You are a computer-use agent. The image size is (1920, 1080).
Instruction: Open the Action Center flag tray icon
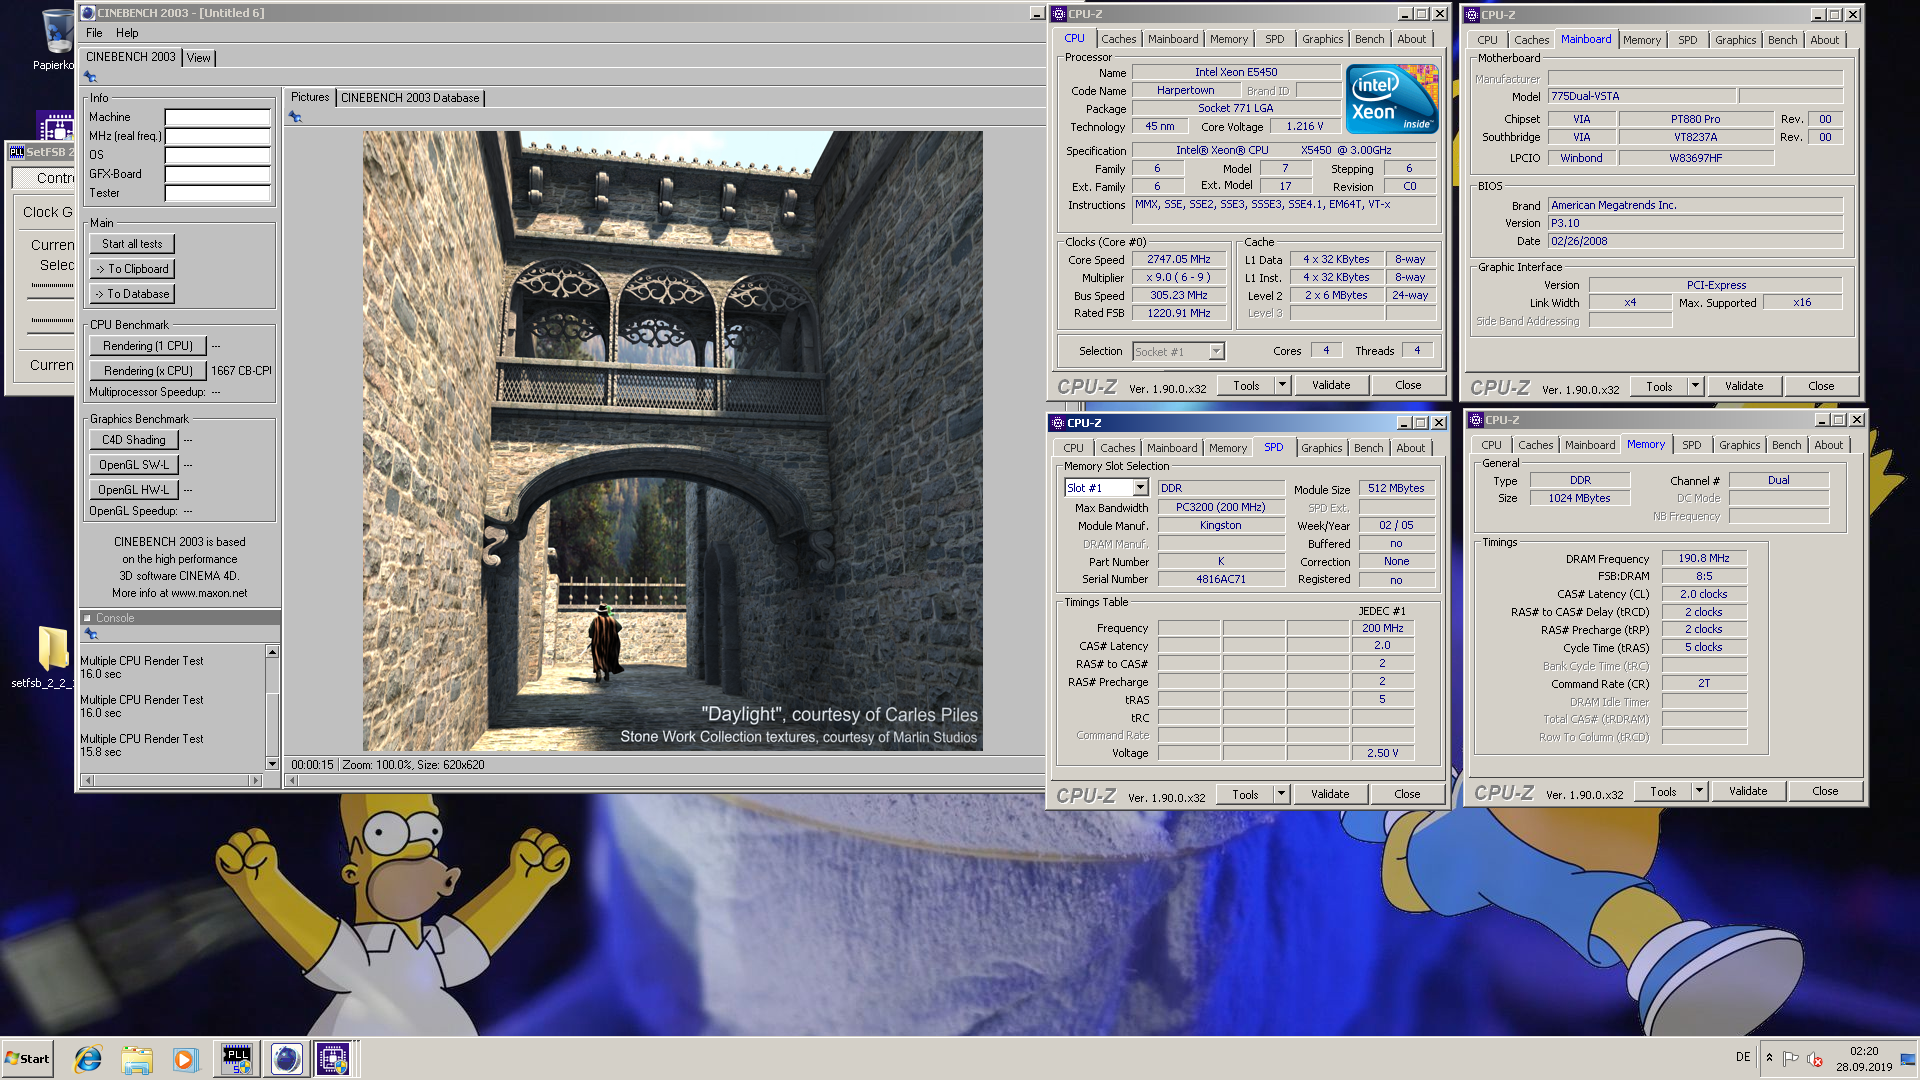1791,1058
